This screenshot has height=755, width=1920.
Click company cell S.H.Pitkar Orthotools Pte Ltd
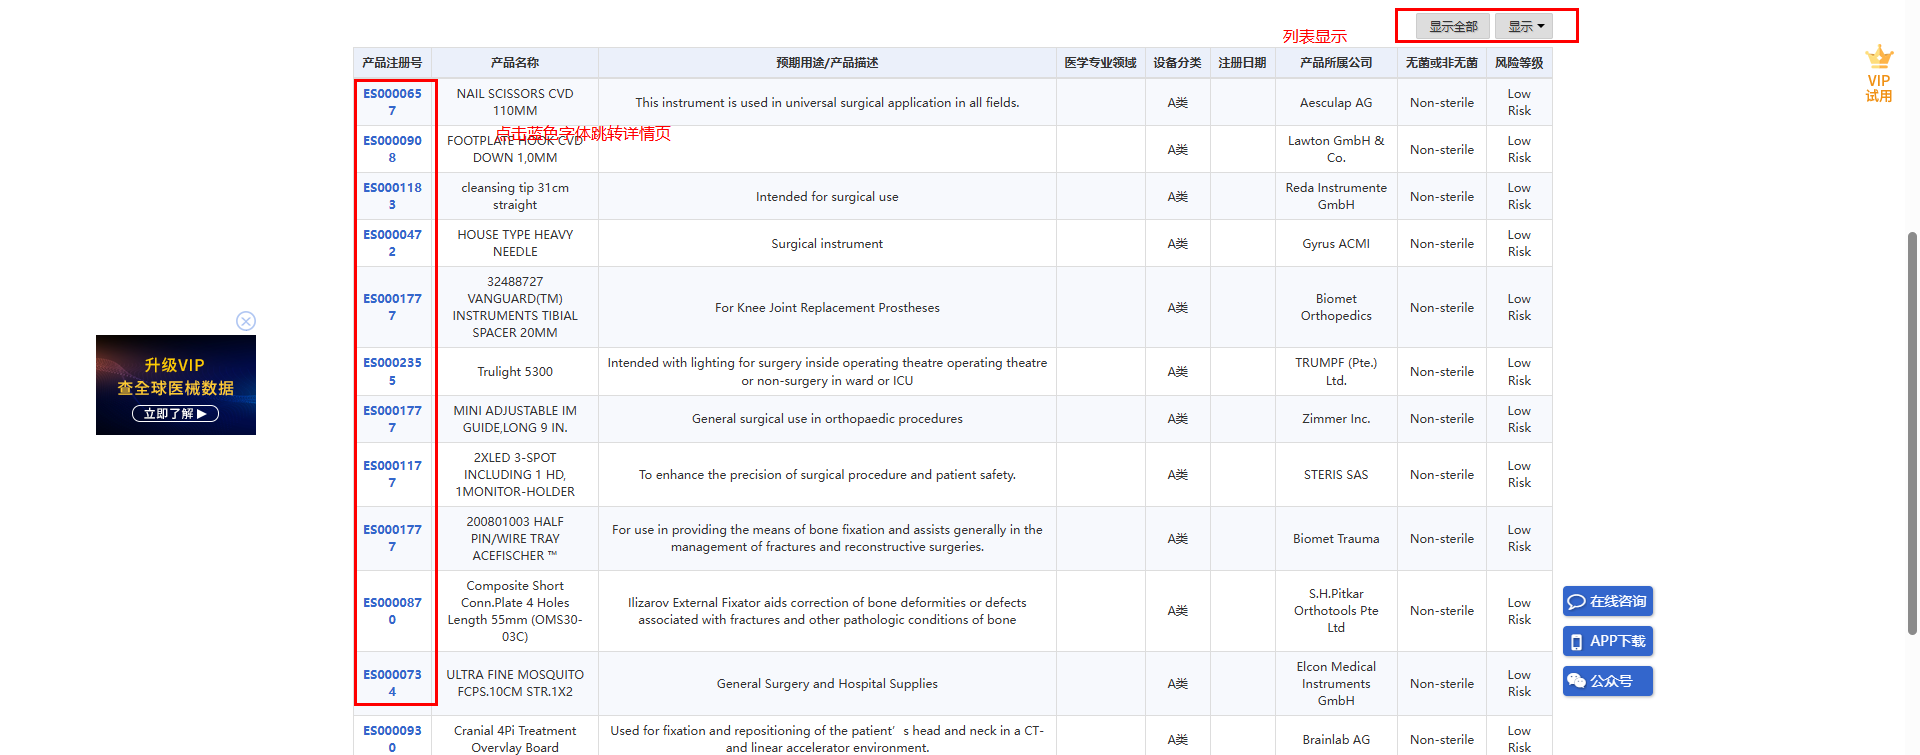[1336, 611]
